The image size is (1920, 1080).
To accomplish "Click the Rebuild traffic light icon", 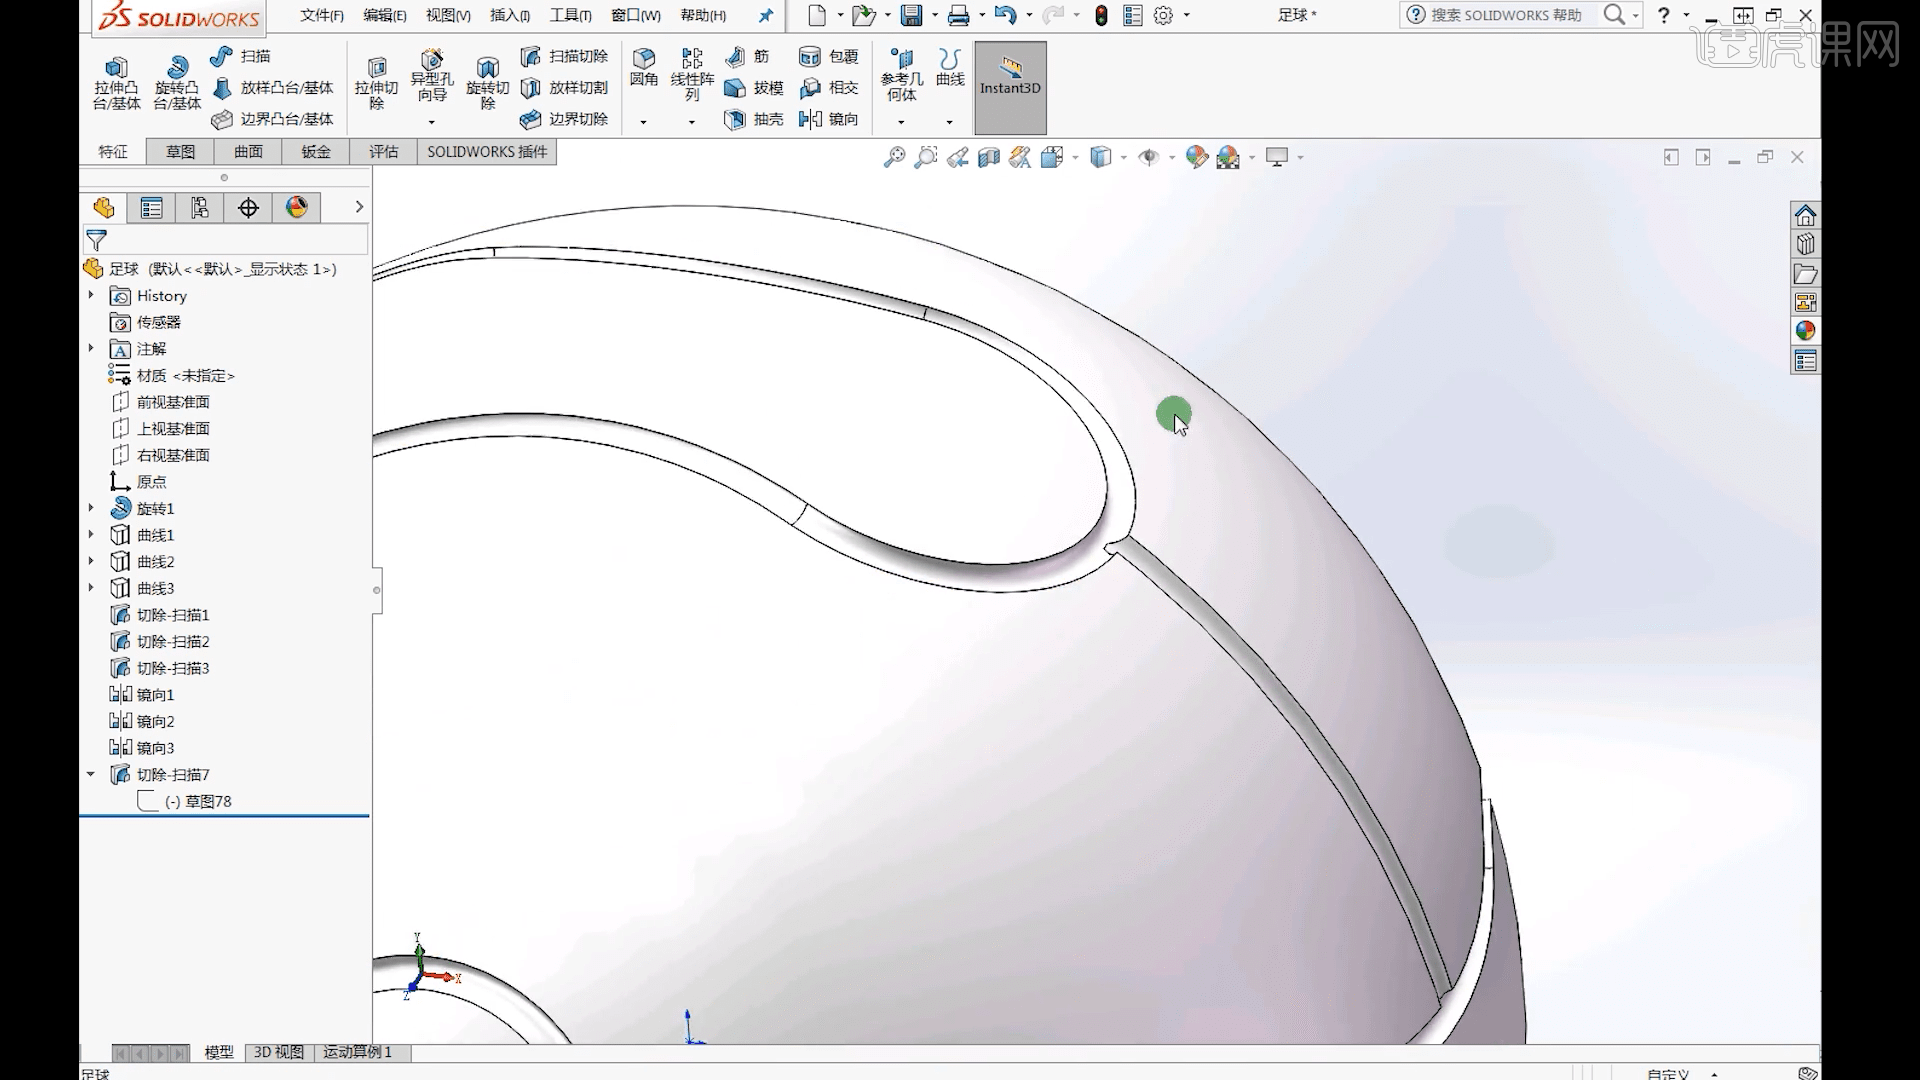I will pos(1101,15).
